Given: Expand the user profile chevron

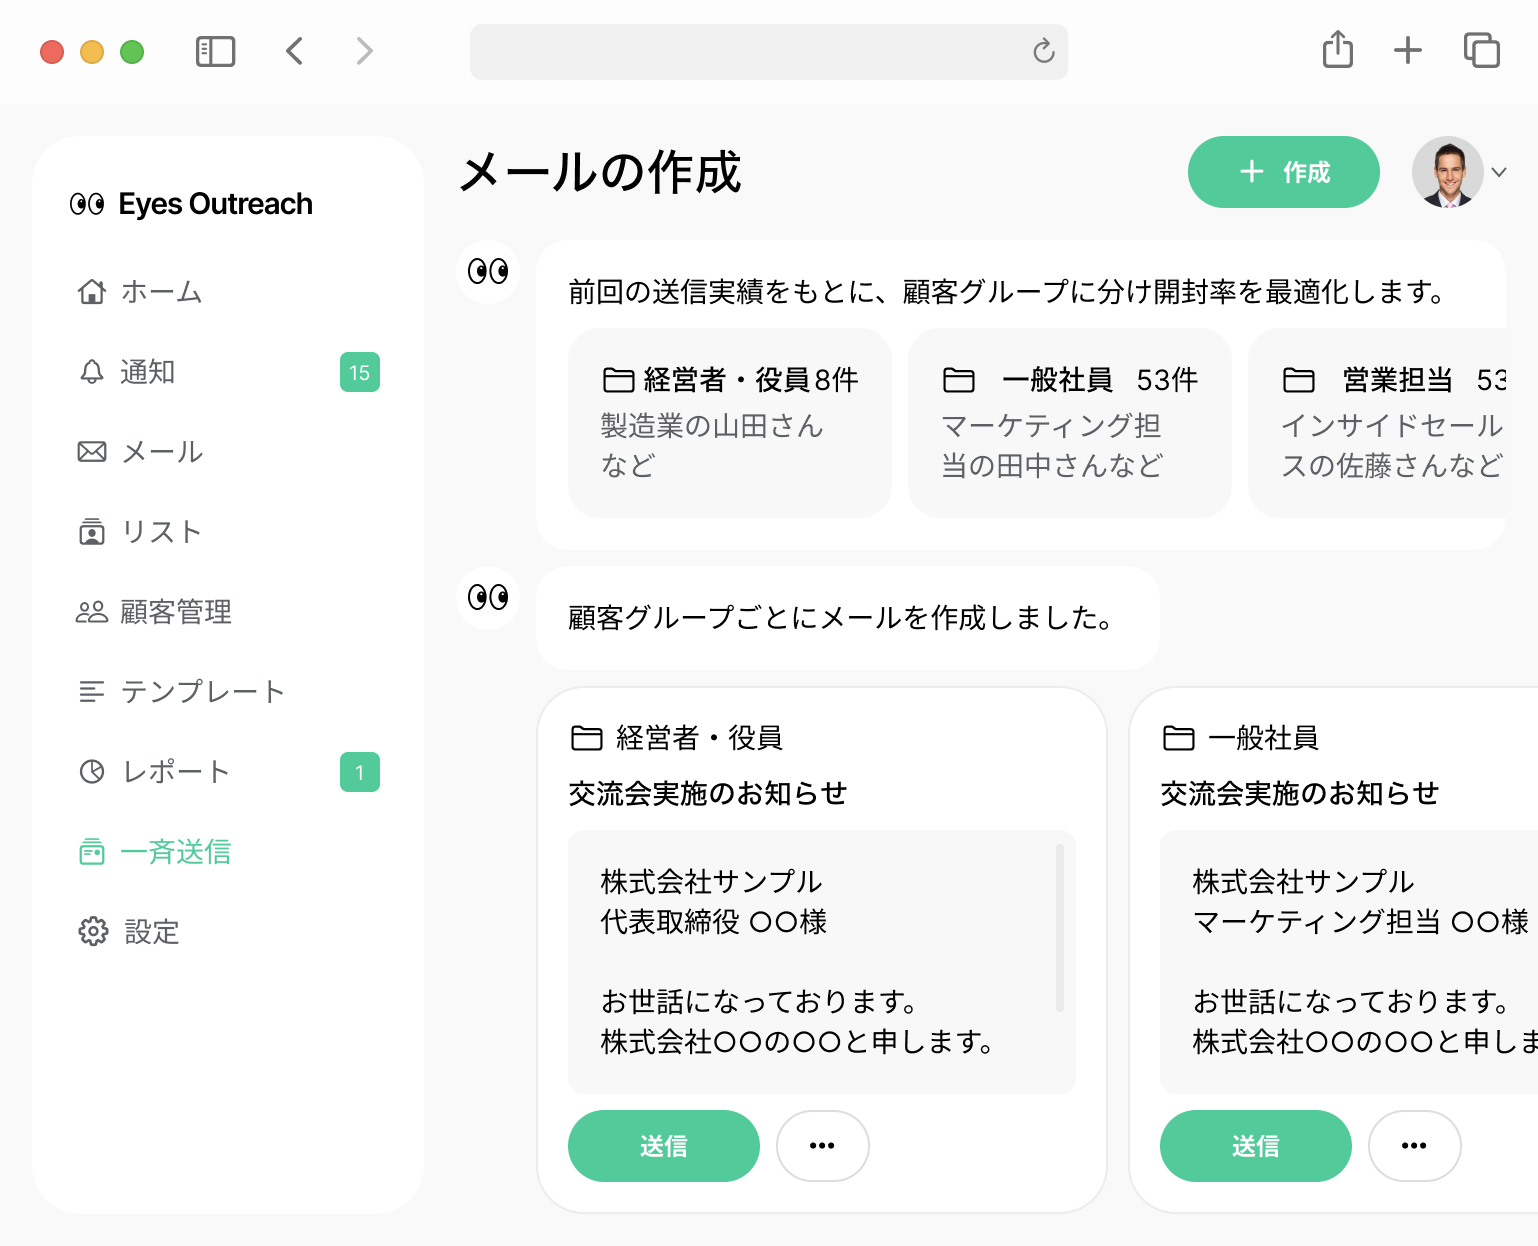Looking at the screenshot, I should [1498, 172].
